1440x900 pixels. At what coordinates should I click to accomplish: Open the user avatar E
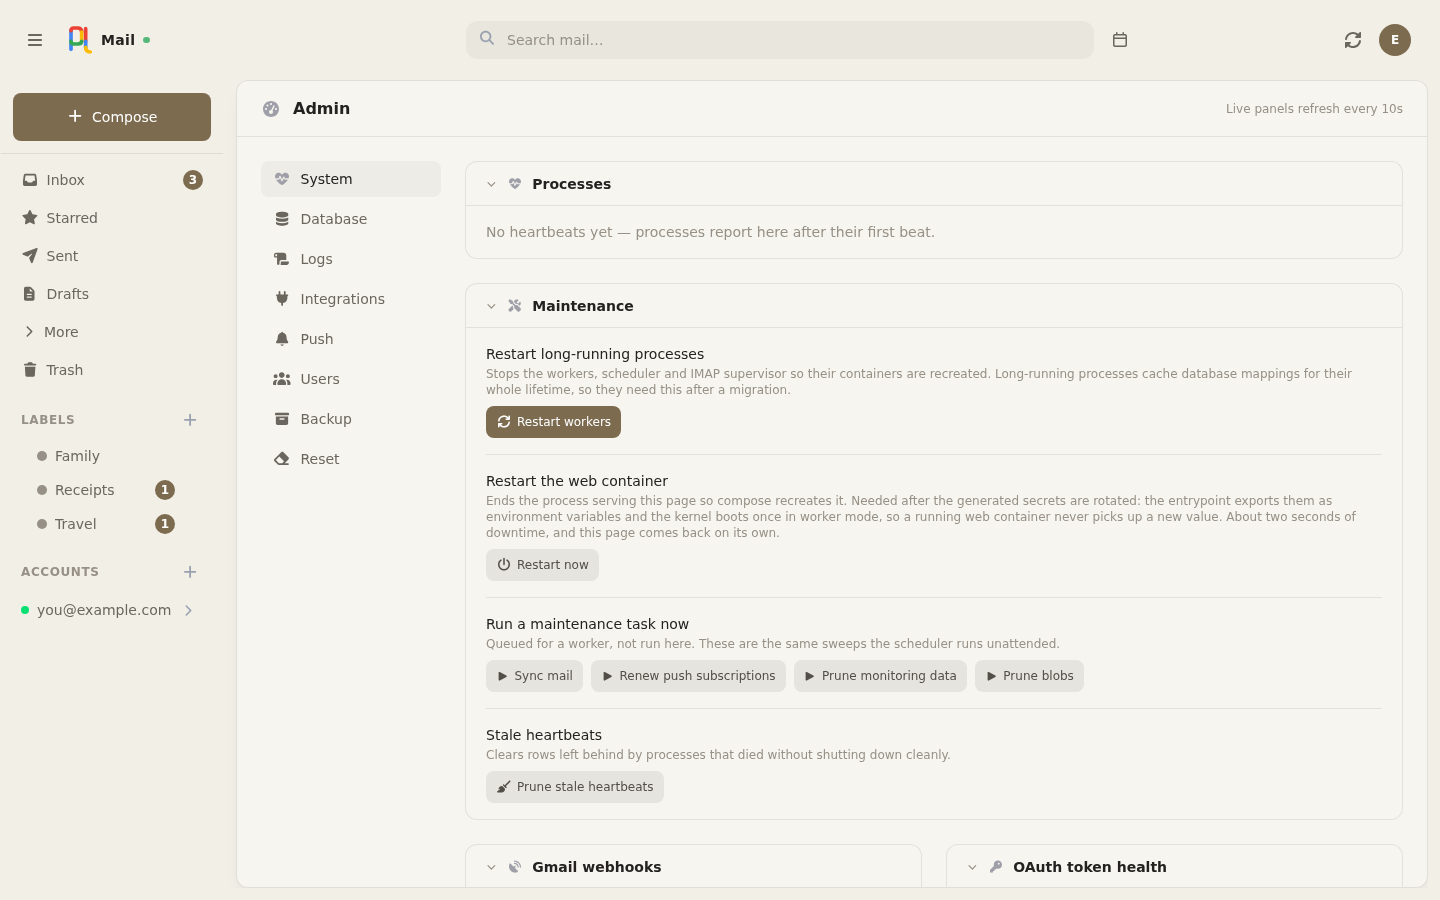coord(1395,40)
